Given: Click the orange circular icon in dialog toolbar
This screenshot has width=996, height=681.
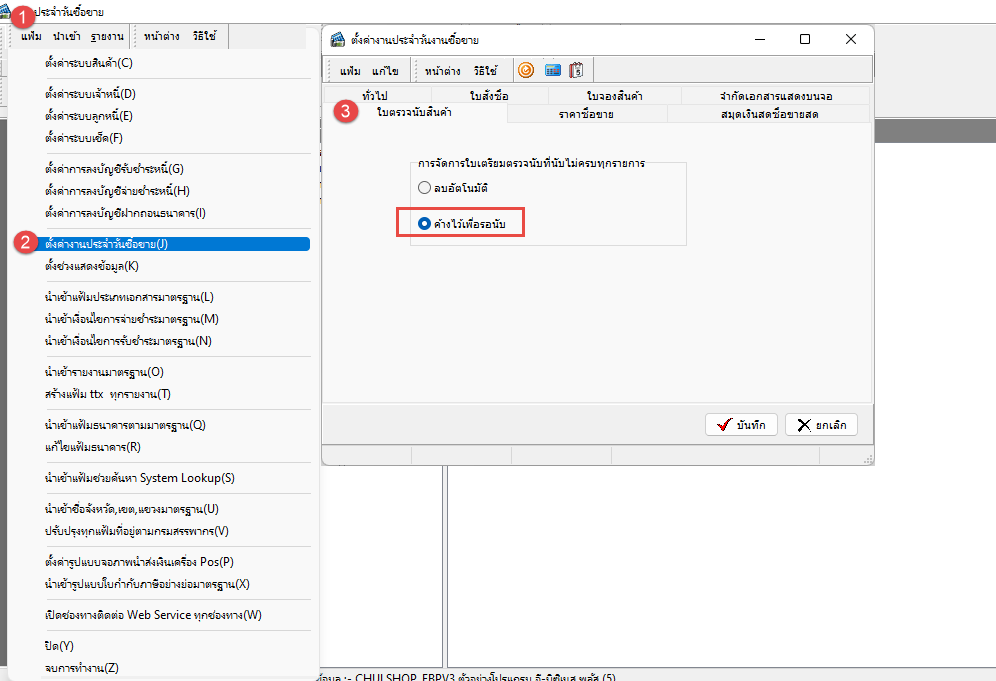Looking at the screenshot, I should [525, 70].
